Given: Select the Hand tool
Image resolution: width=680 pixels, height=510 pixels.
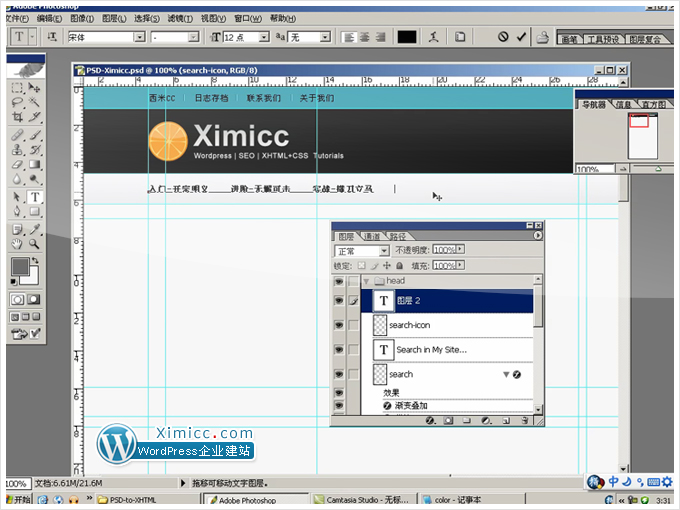Looking at the screenshot, I should tap(17, 244).
